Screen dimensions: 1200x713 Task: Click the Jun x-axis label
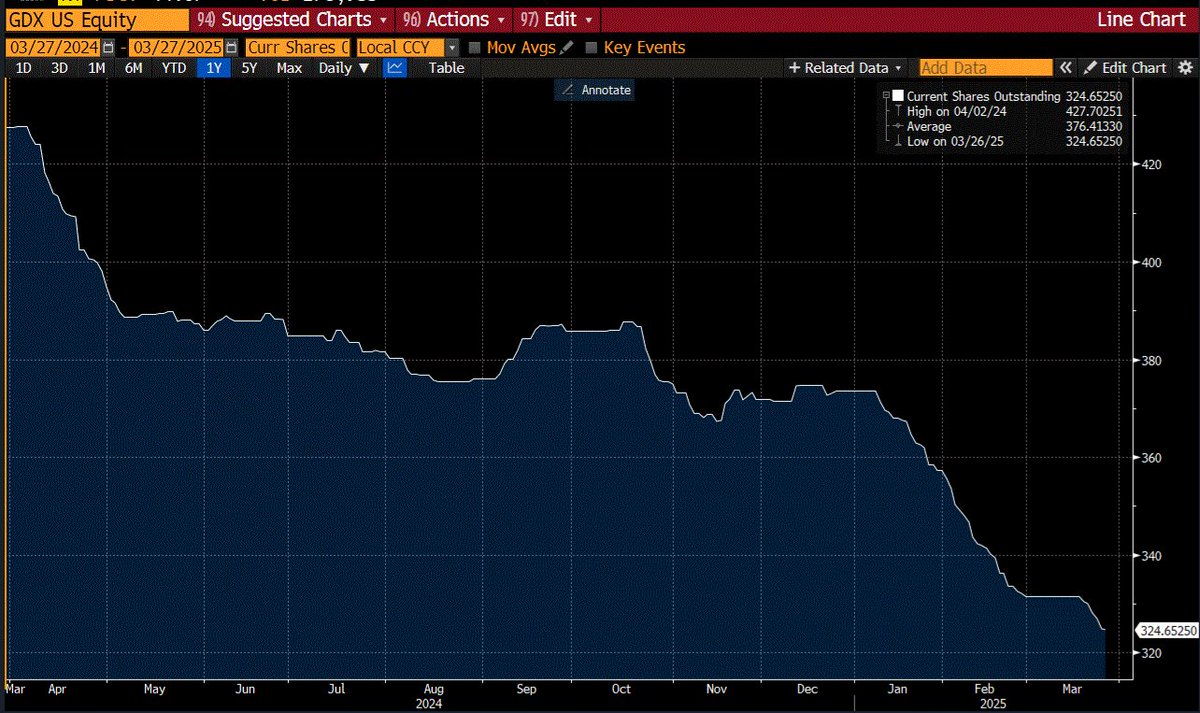pos(244,689)
